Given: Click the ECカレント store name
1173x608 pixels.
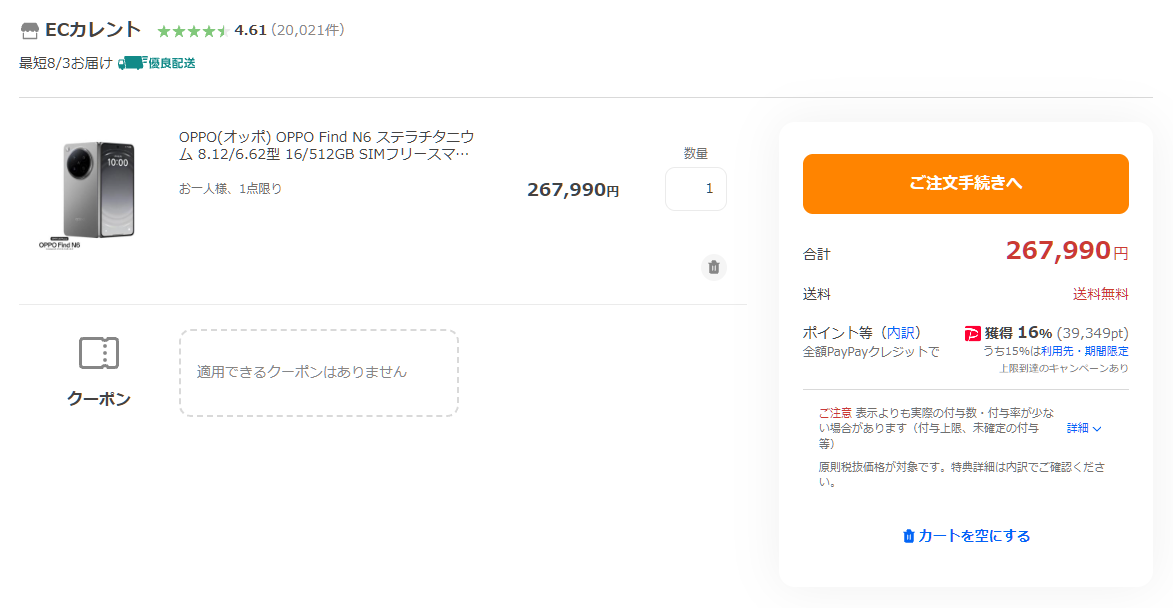Looking at the screenshot, I should (93, 30).
